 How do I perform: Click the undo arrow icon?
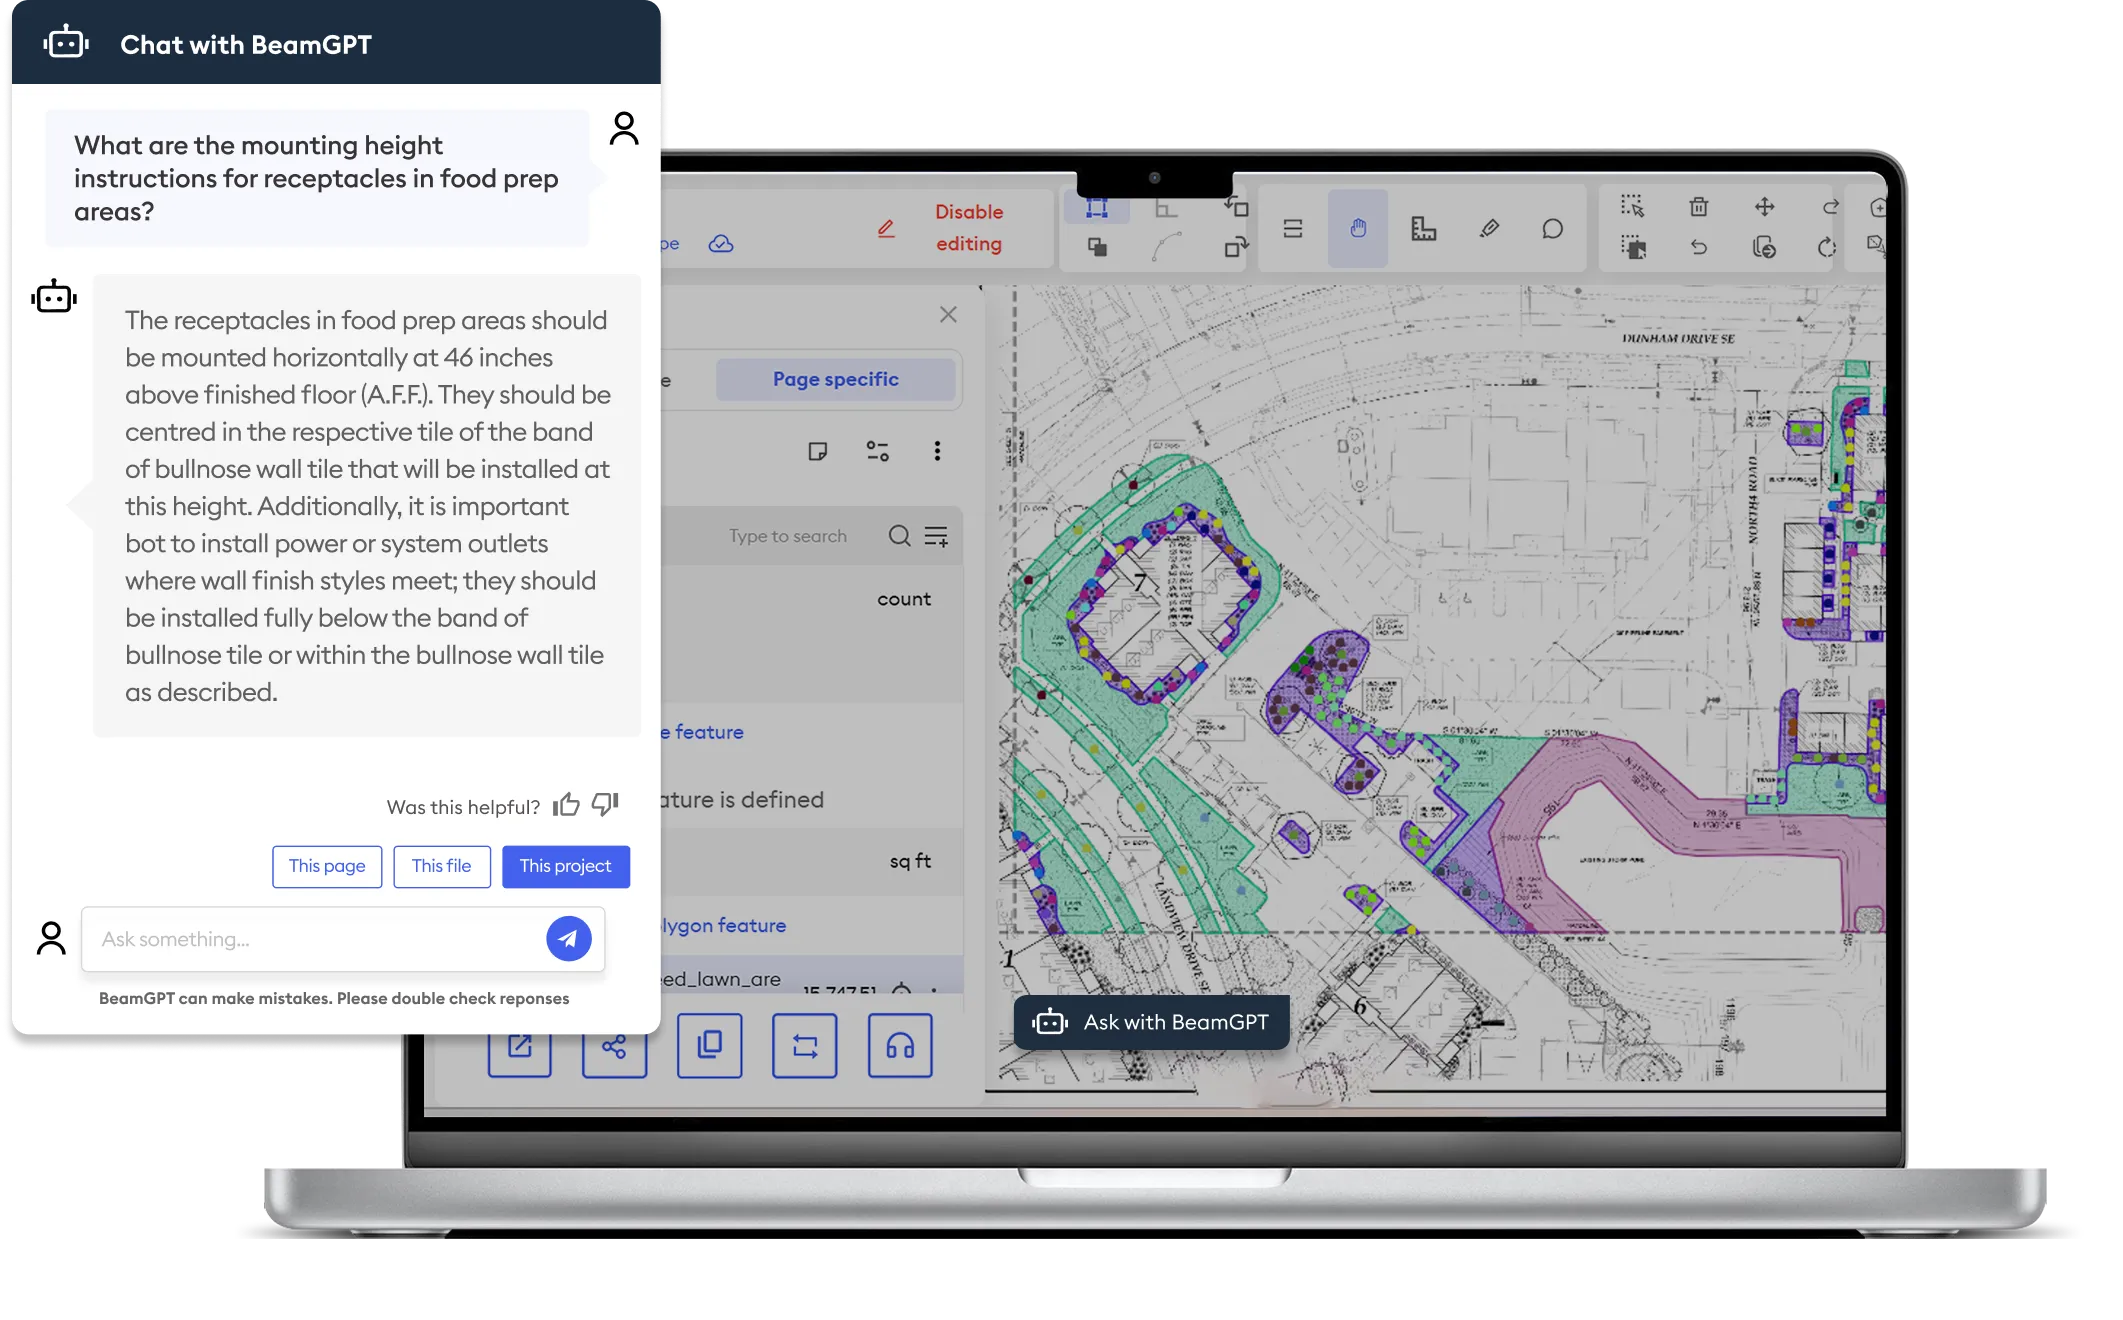point(1698,247)
